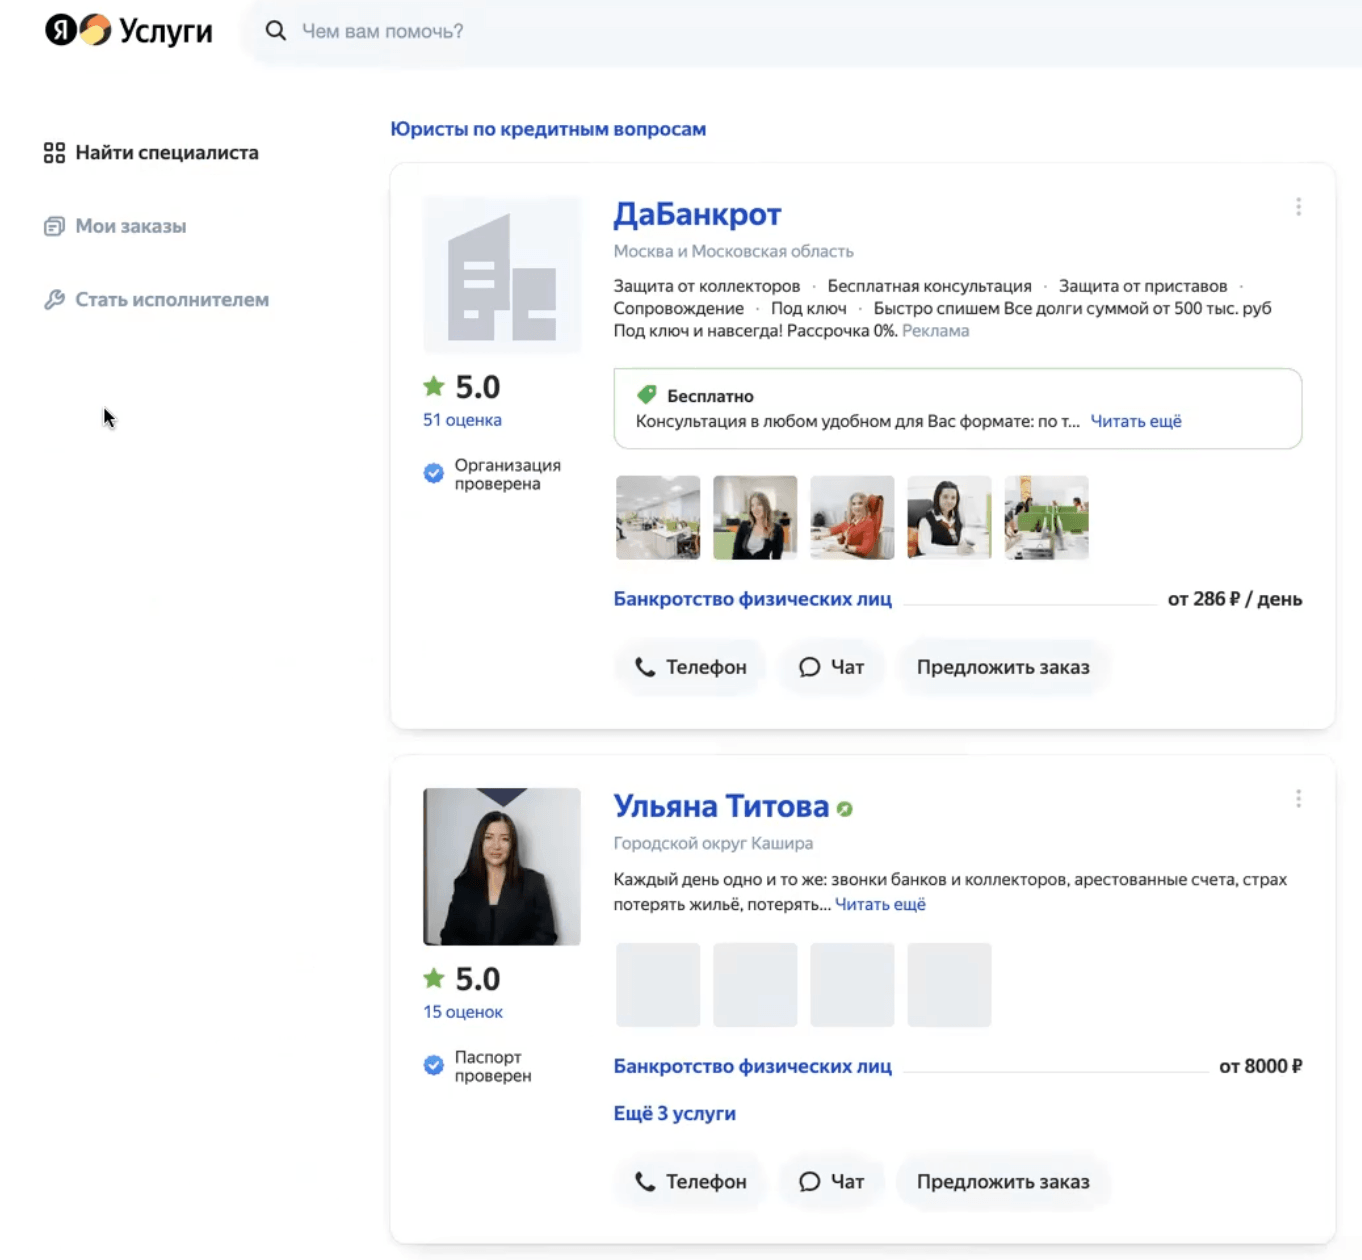The image size is (1362, 1260).
Task: Click Ульяна Титова's portrait photo
Action: [502, 867]
